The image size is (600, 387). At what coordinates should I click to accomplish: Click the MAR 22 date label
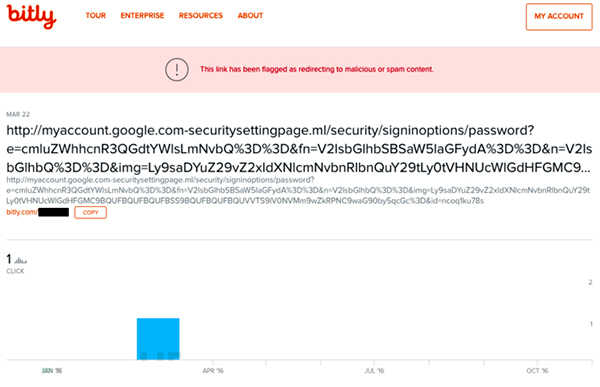(18, 114)
